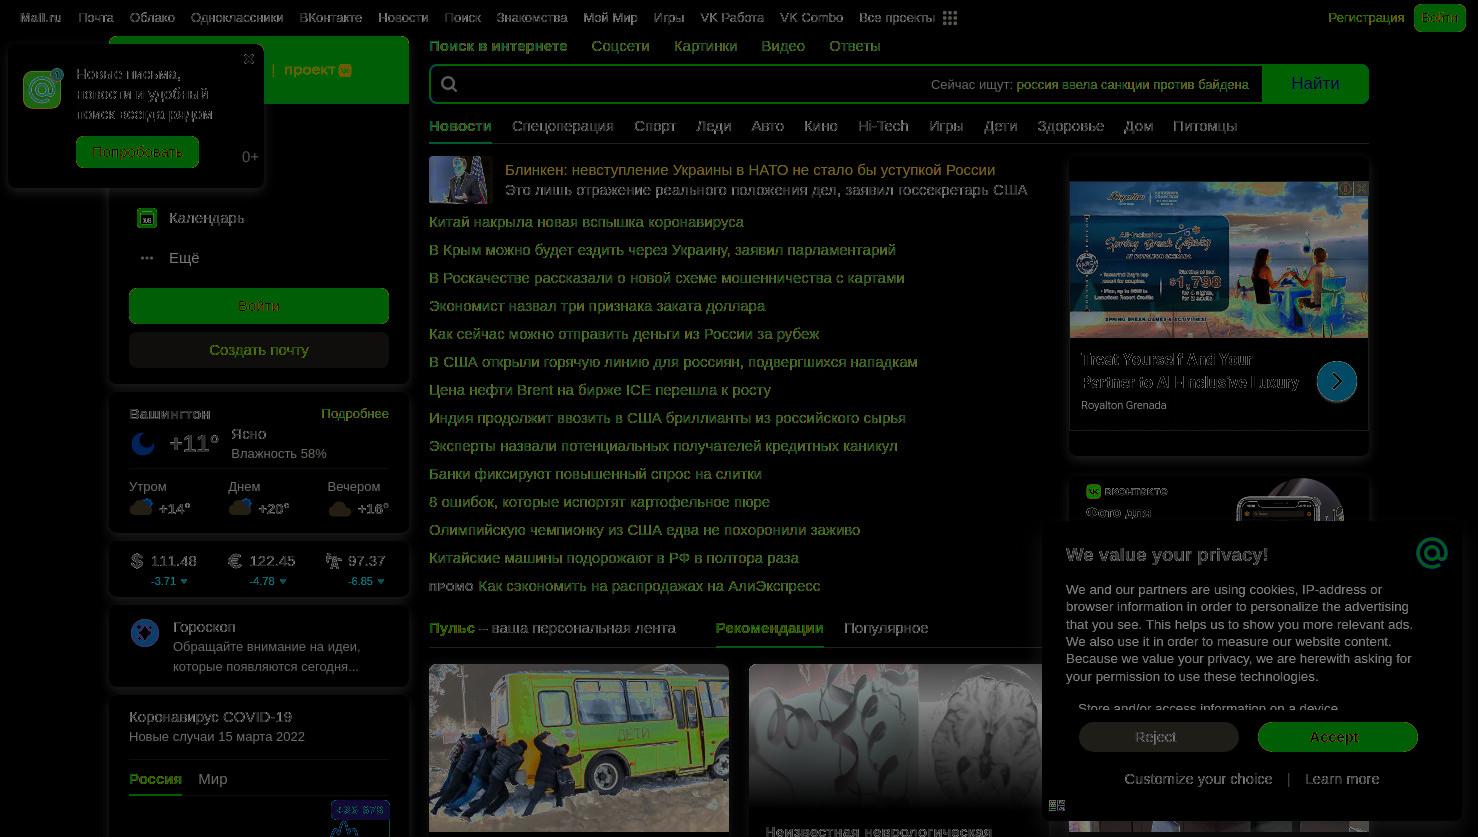Viewport: 1478px width, 837px height.
Task: Select the Картинки search tab
Action: [705, 46]
